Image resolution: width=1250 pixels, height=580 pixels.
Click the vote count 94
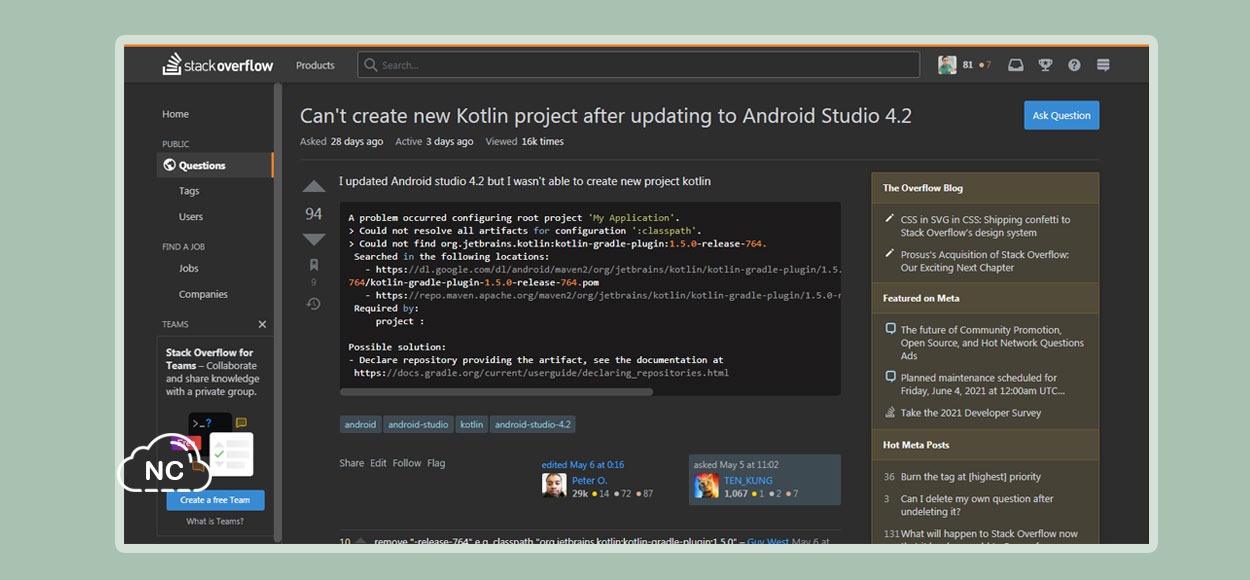pos(314,213)
